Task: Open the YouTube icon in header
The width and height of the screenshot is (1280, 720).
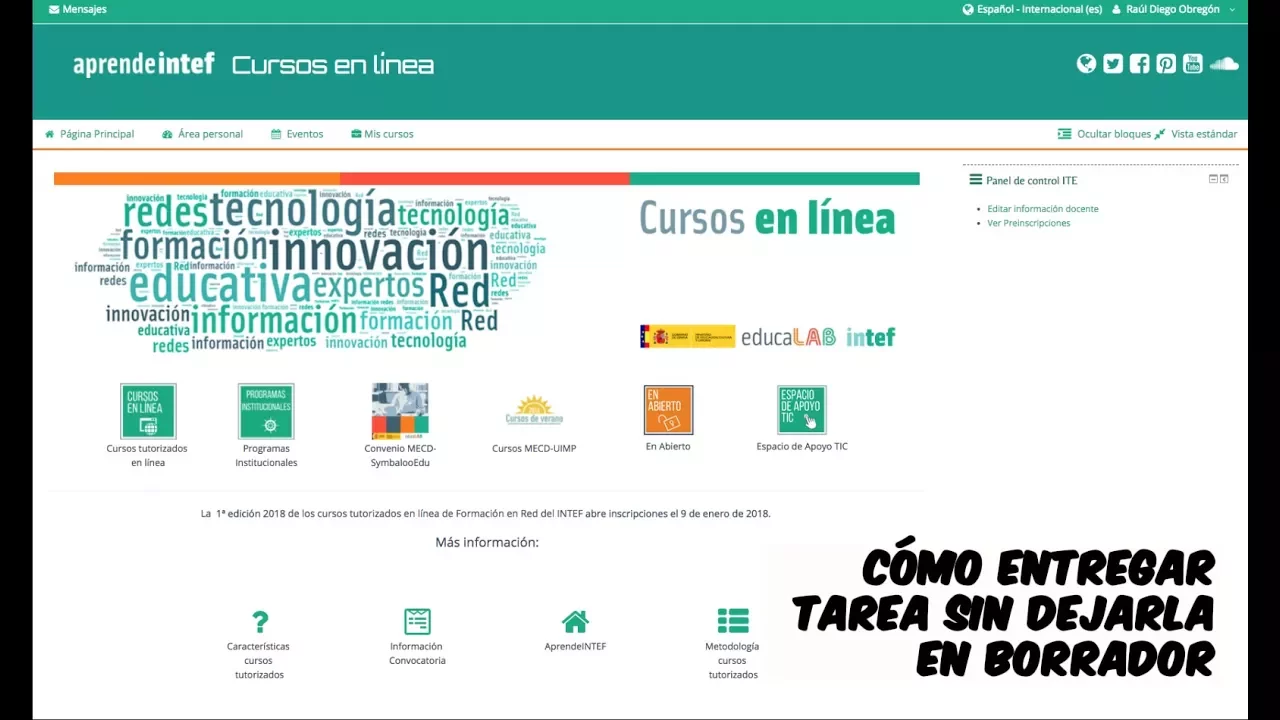Action: tap(1192, 64)
